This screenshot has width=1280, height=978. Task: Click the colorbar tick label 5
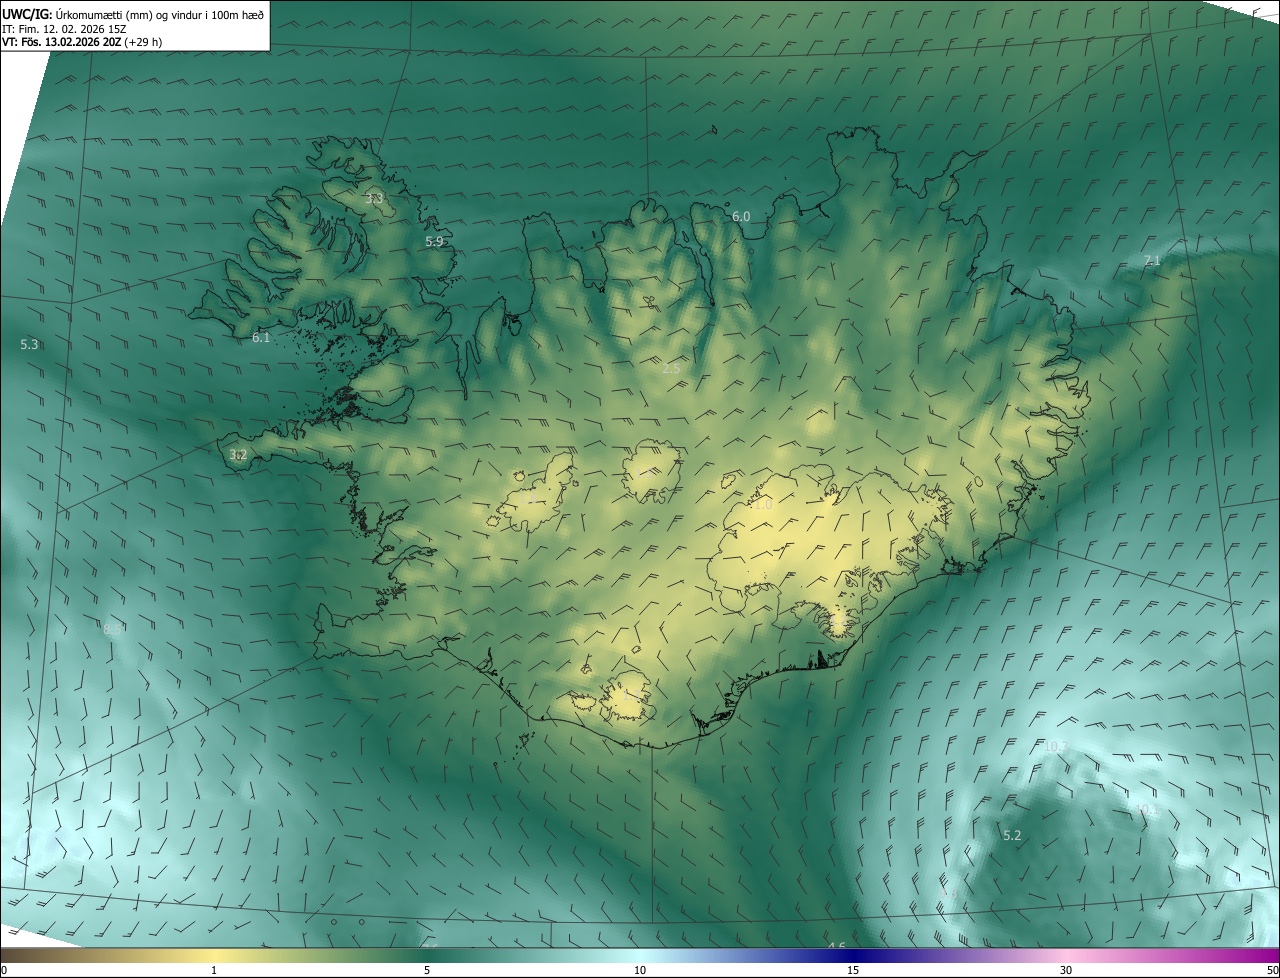[427, 970]
